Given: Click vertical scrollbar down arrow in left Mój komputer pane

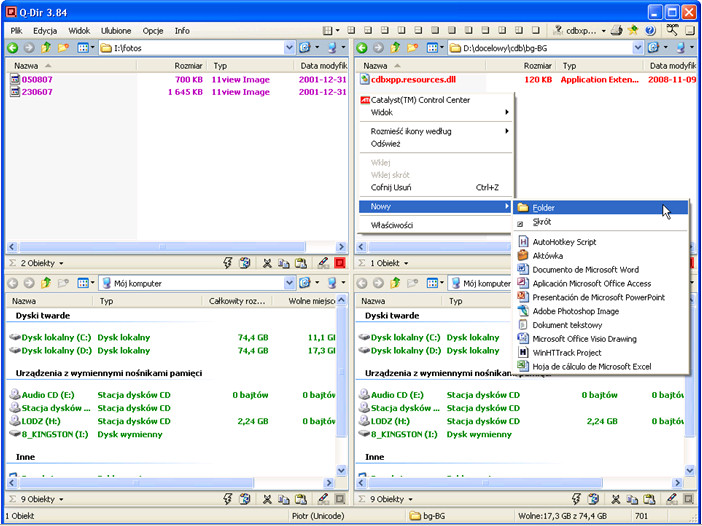Looking at the screenshot, I should tap(341, 470).
